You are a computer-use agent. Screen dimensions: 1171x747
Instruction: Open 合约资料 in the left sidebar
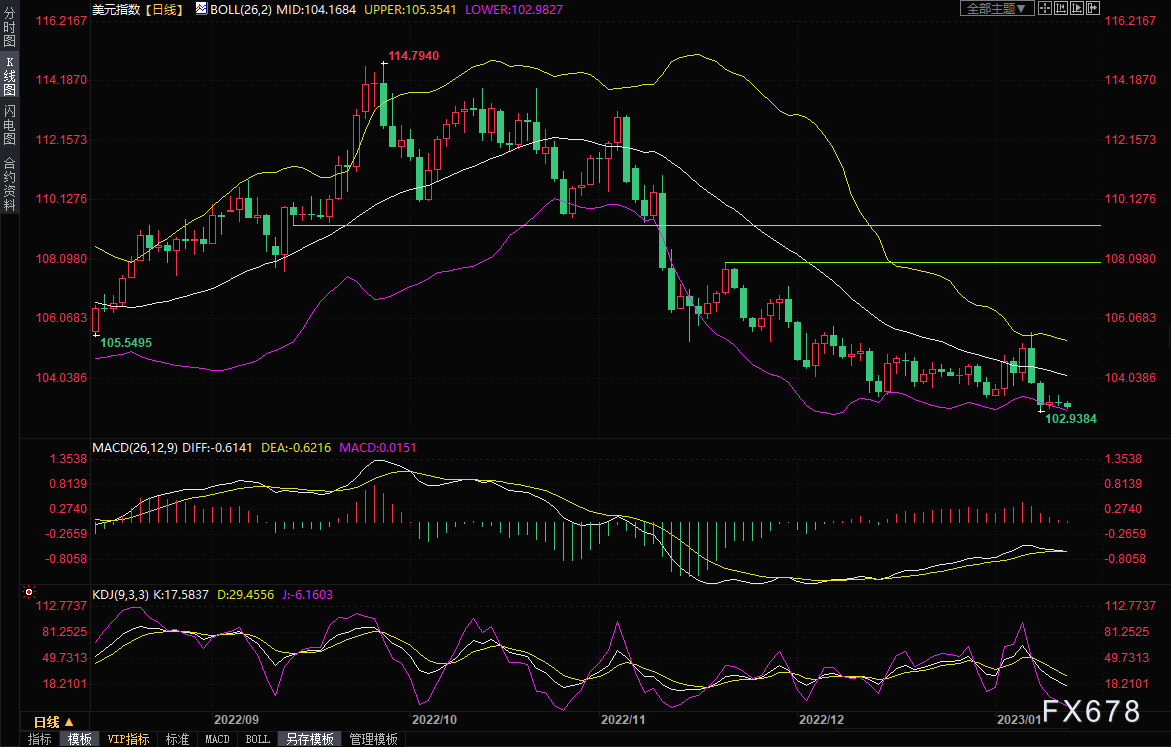click(x=9, y=183)
